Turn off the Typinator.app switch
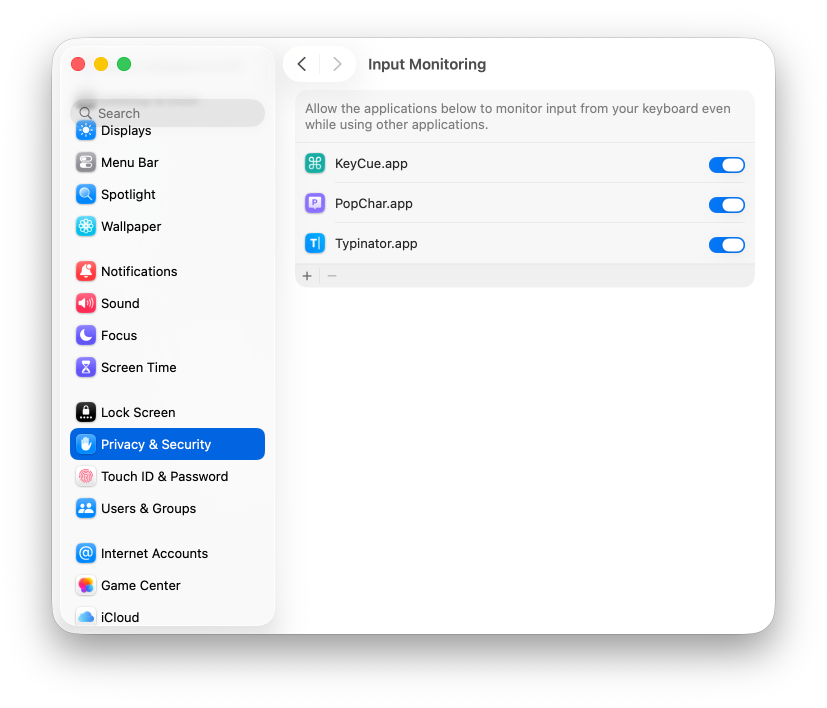 point(726,244)
